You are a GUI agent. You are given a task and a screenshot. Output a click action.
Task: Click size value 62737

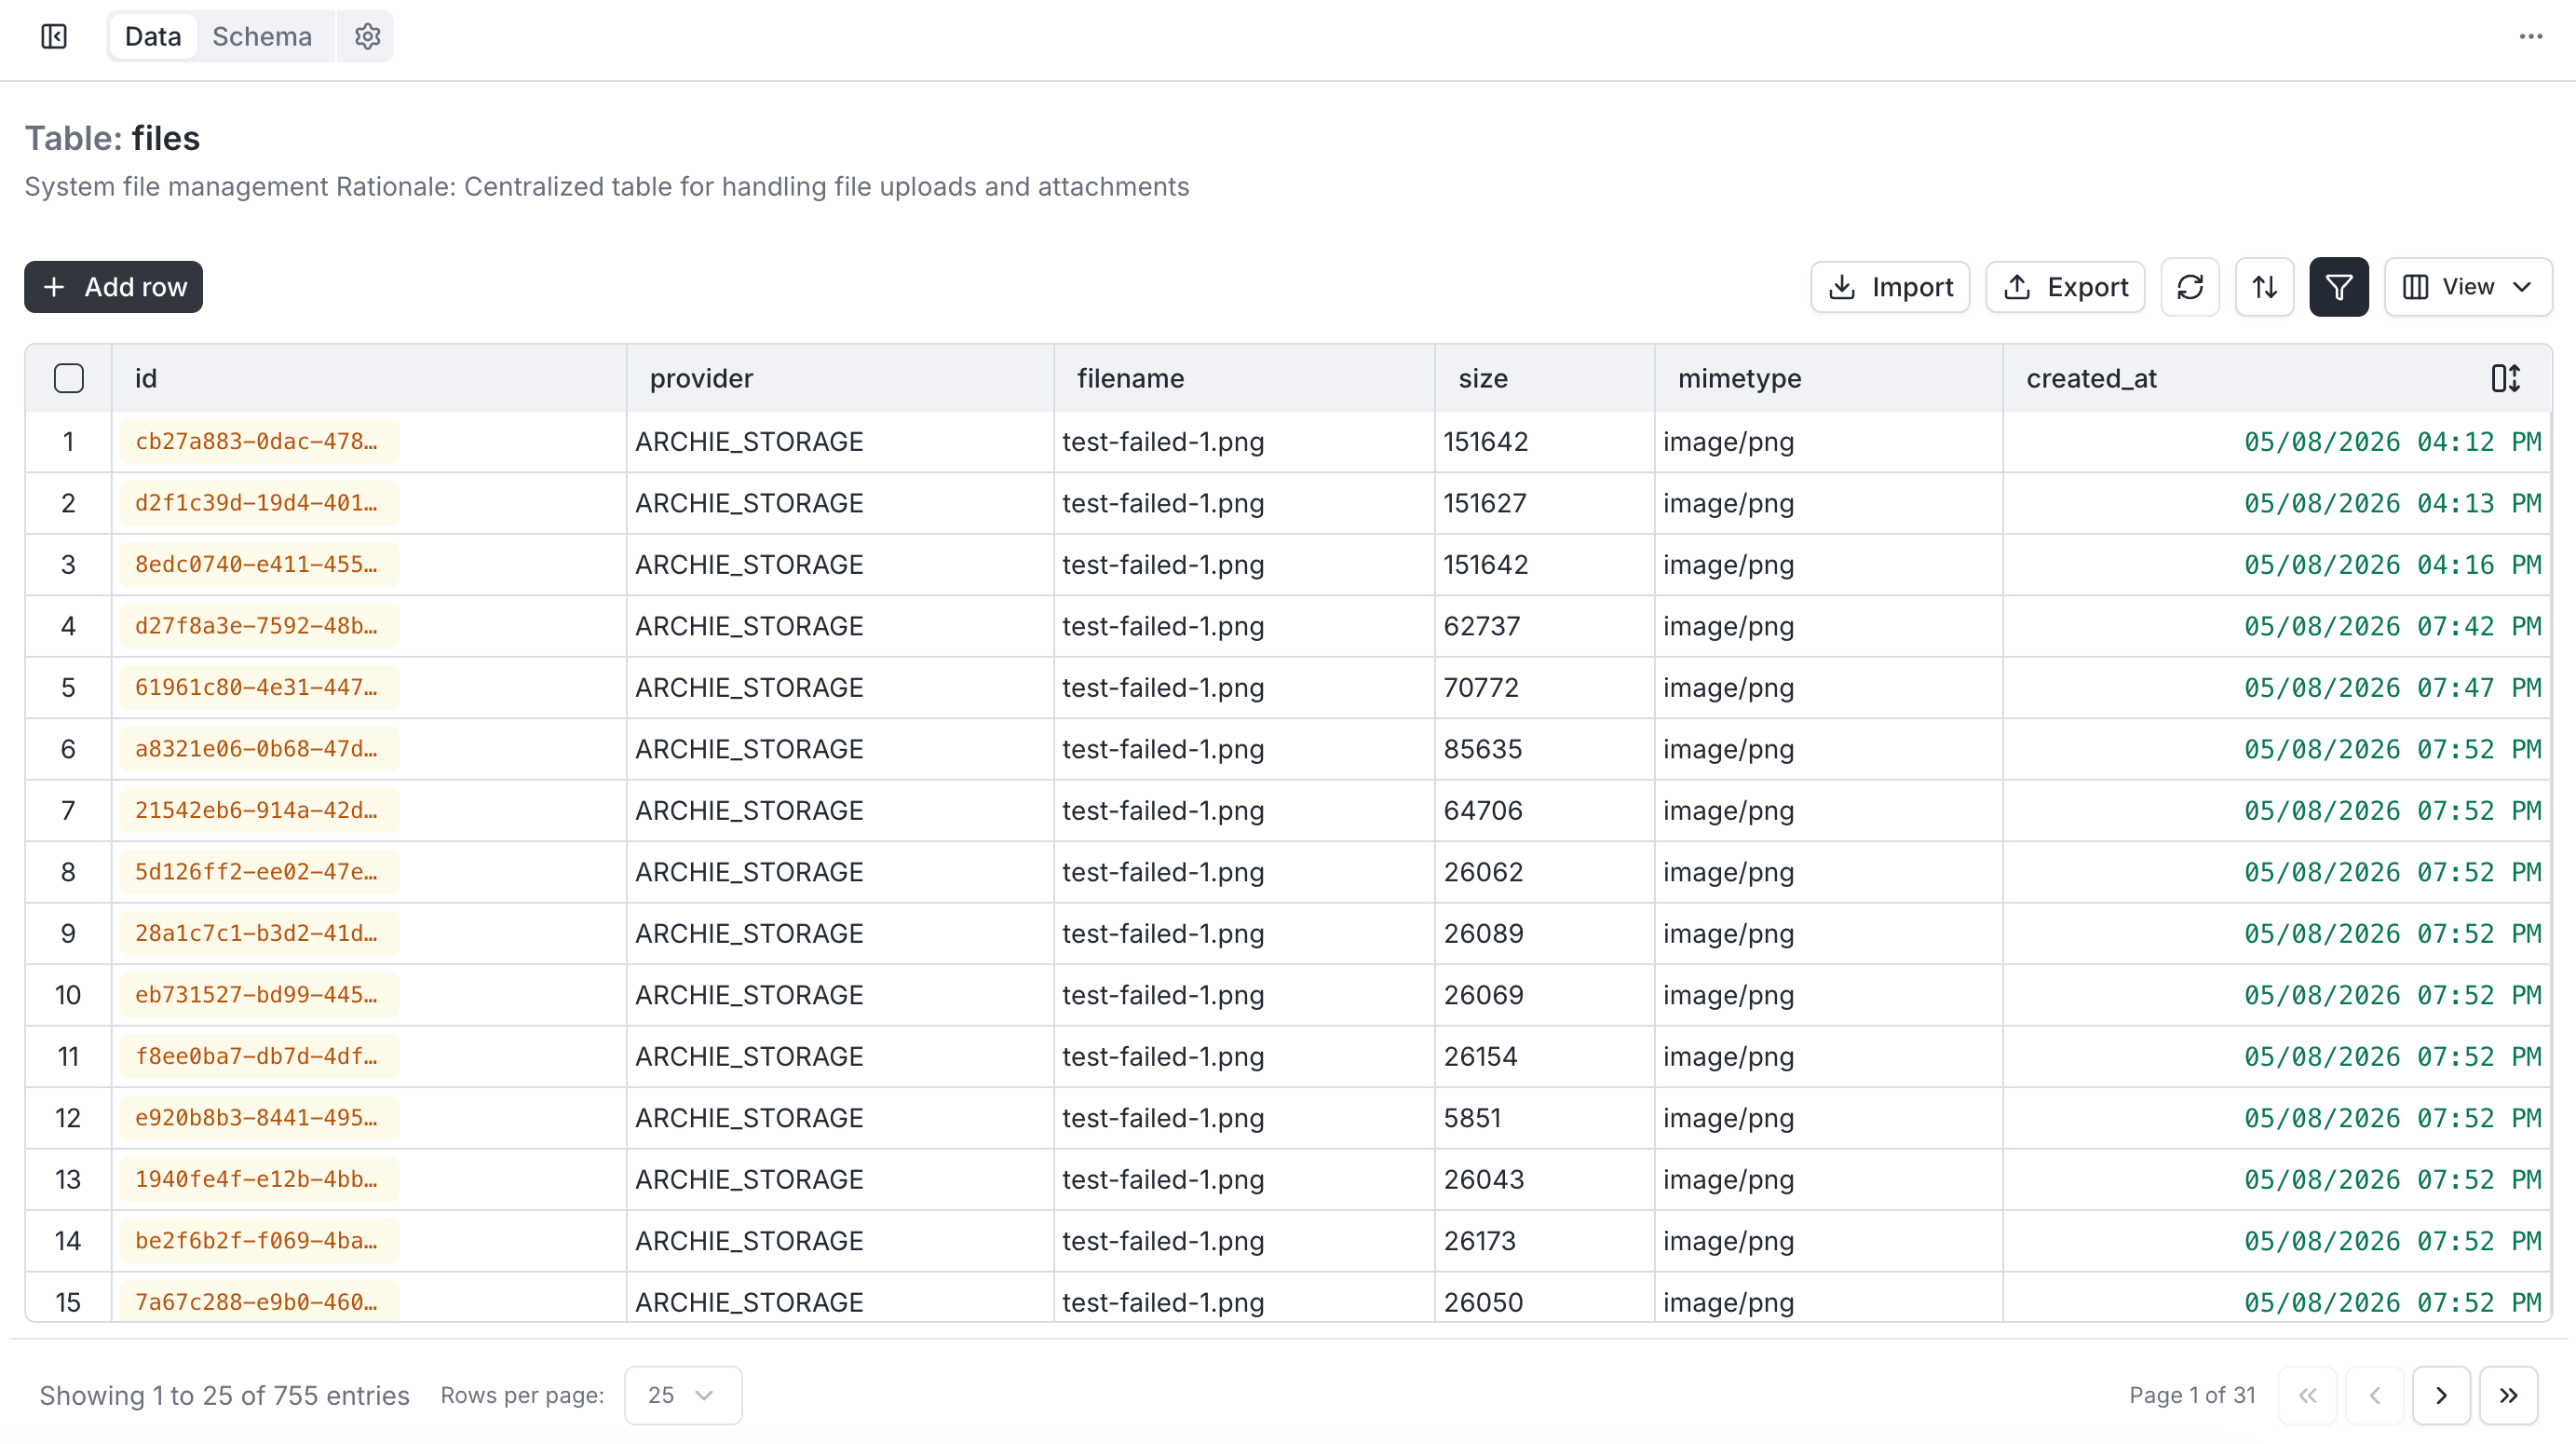[1481, 626]
